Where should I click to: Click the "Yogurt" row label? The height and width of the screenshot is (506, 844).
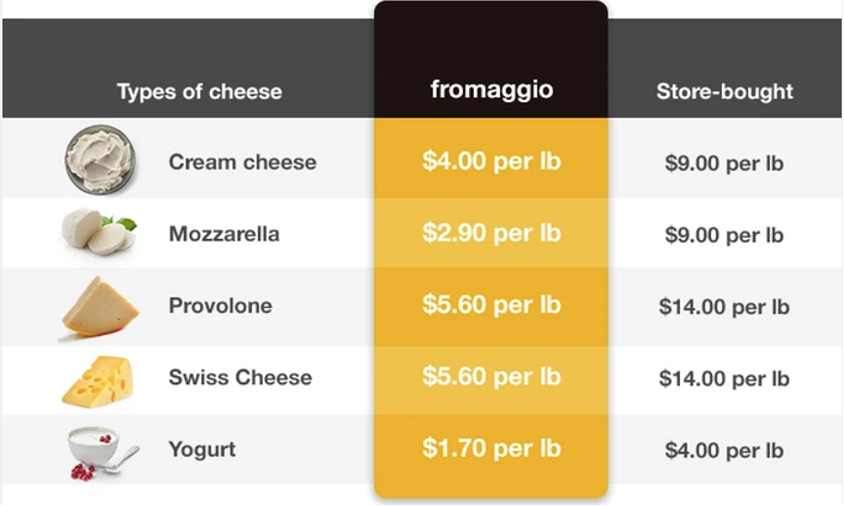[202, 450]
